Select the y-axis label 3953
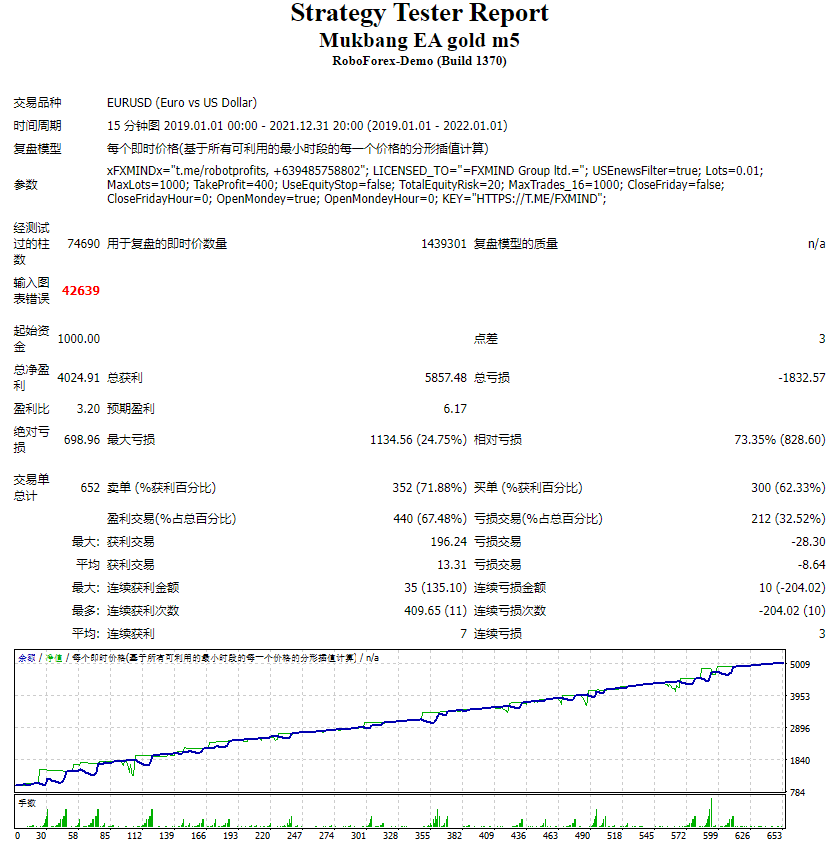The height and width of the screenshot is (841, 835). [x=800, y=697]
